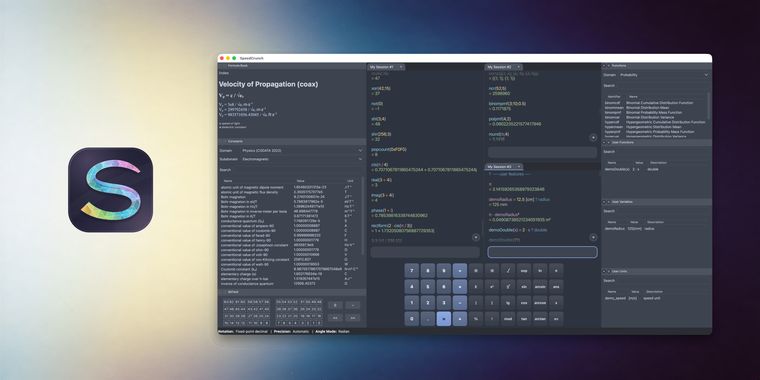Click the Functions panel search field
Viewport: 760px width, 380px height.
pyautogui.click(x=657, y=85)
